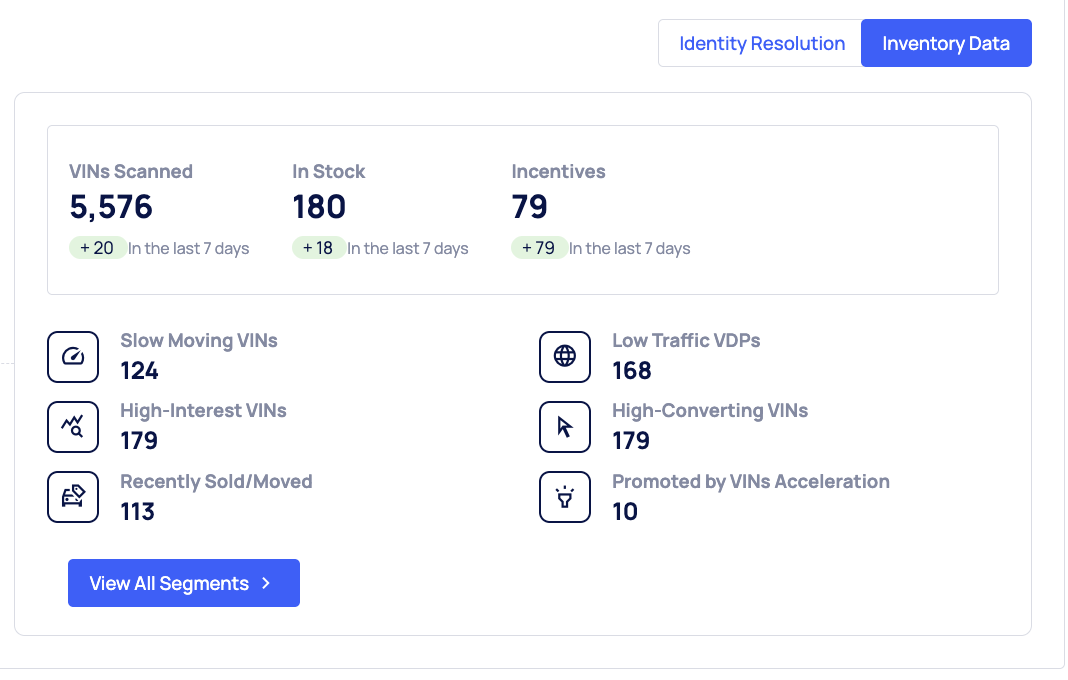Viewport: 1068px width, 680px height.
Task: Click the Recently Sold/Moved count 113
Action: 138,512
